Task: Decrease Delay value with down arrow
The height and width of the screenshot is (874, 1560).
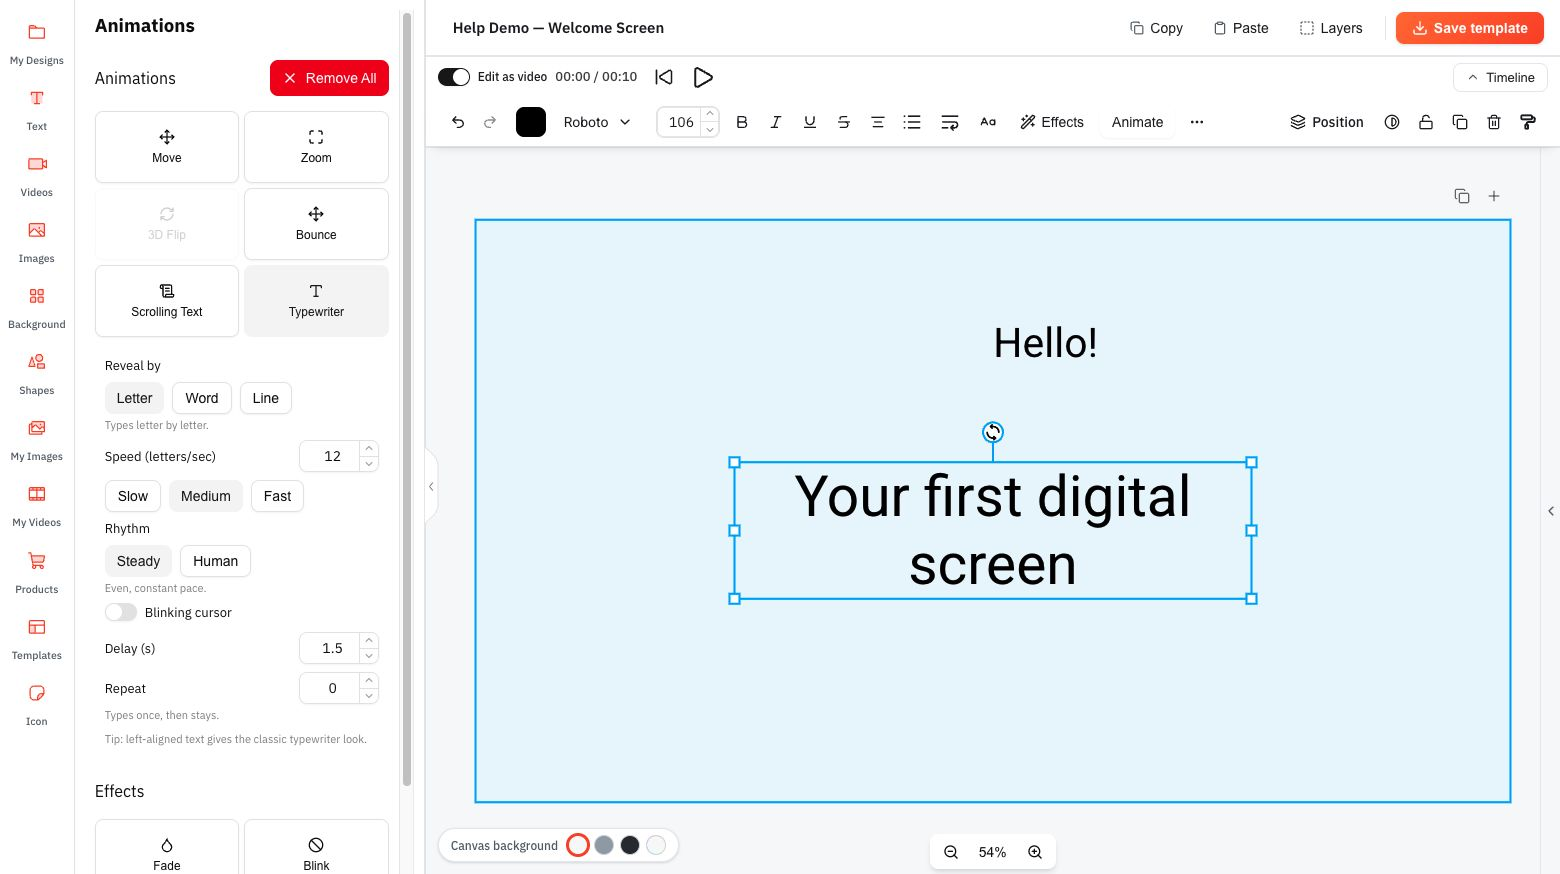Action: pyautogui.click(x=369, y=656)
